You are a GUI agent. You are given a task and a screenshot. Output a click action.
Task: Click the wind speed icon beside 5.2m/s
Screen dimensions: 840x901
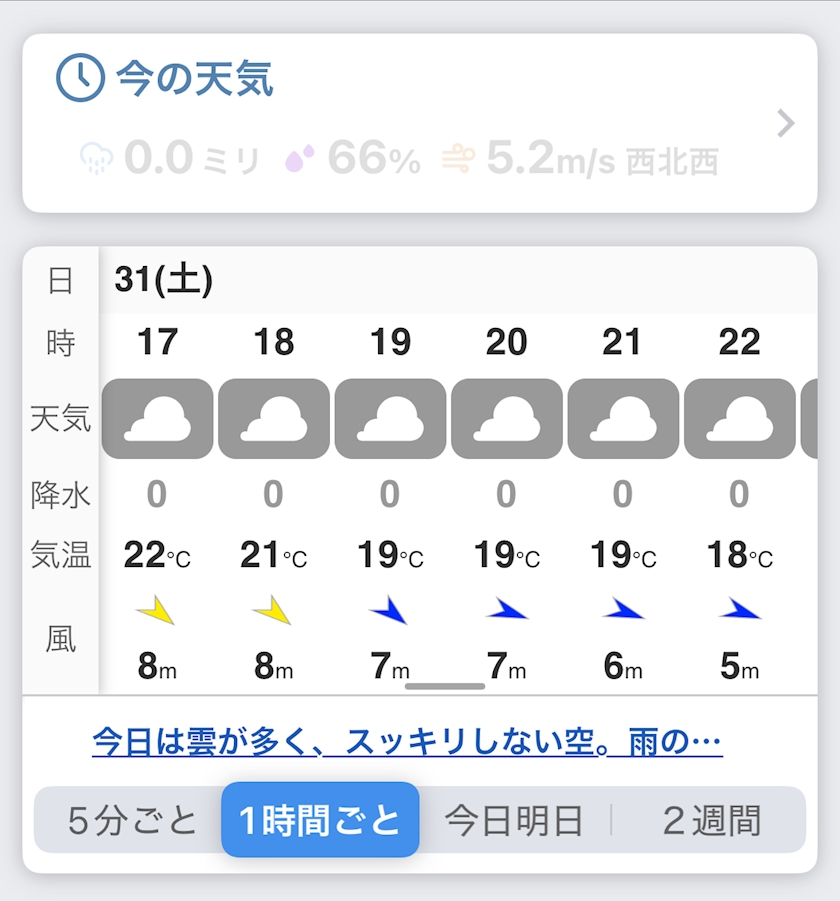[458, 158]
